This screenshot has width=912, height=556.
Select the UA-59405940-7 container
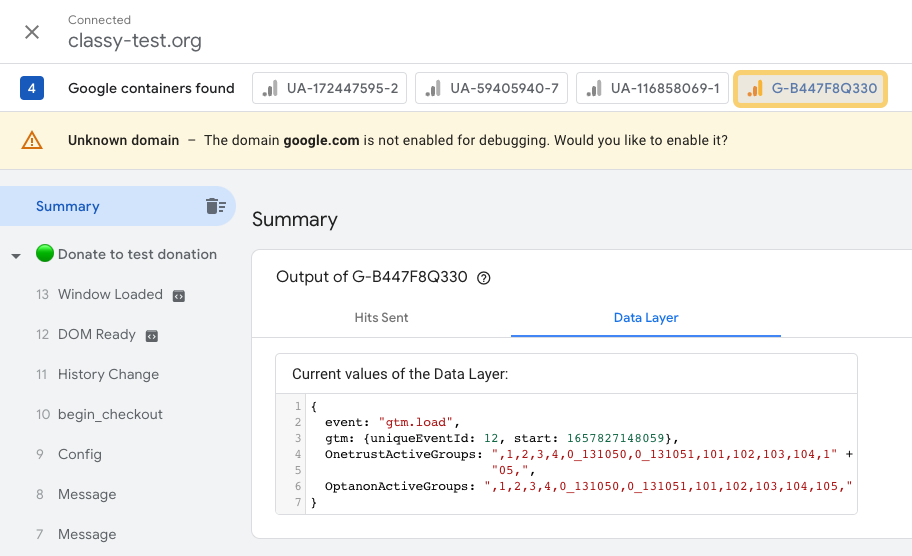coord(491,88)
